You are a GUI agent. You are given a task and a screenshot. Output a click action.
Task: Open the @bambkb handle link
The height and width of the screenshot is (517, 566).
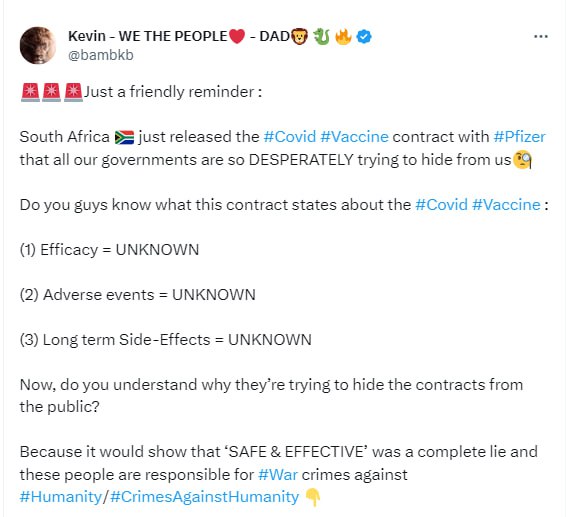pos(101,55)
